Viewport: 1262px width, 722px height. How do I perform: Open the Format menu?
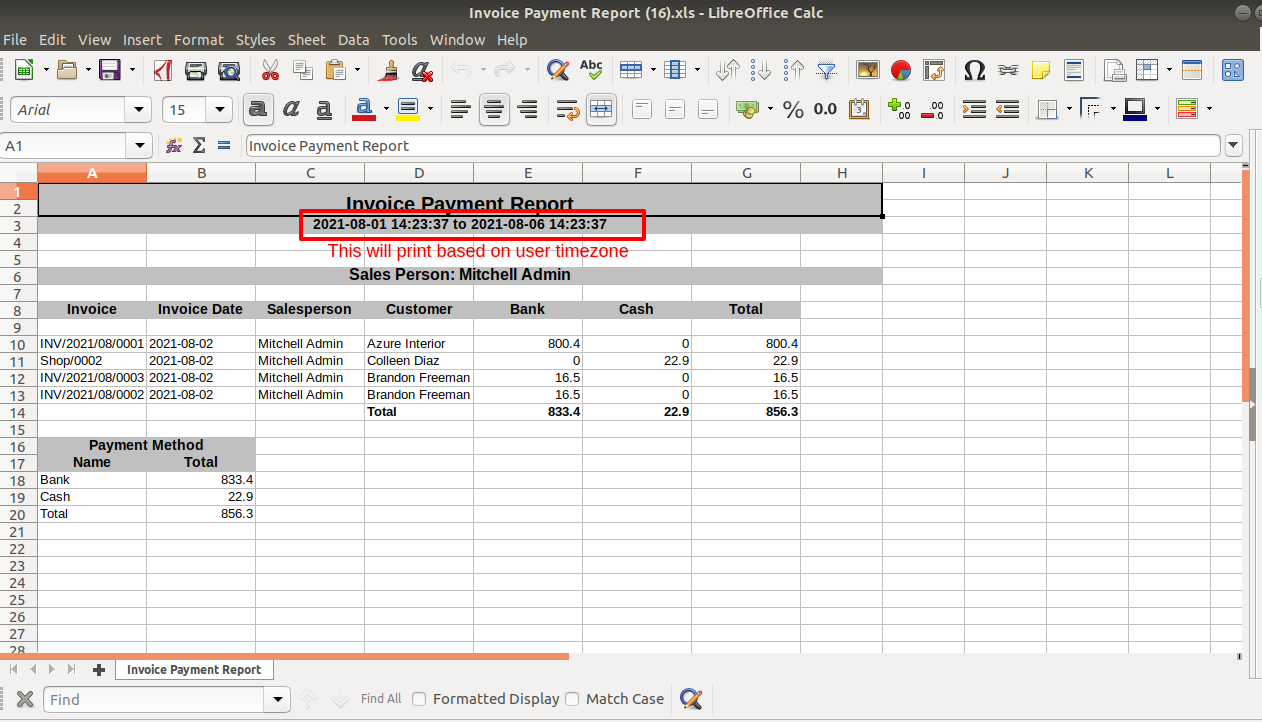tap(198, 40)
